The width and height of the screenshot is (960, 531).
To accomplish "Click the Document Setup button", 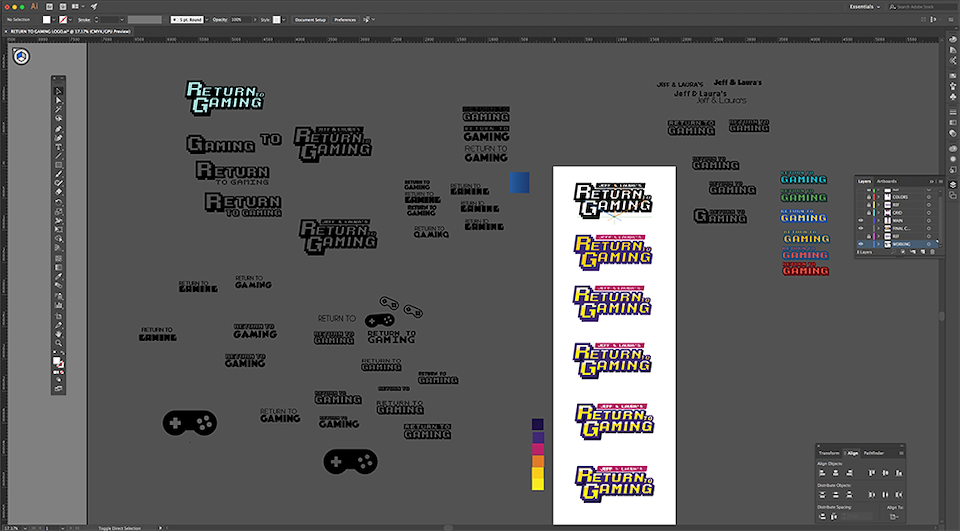I will (x=309, y=19).
